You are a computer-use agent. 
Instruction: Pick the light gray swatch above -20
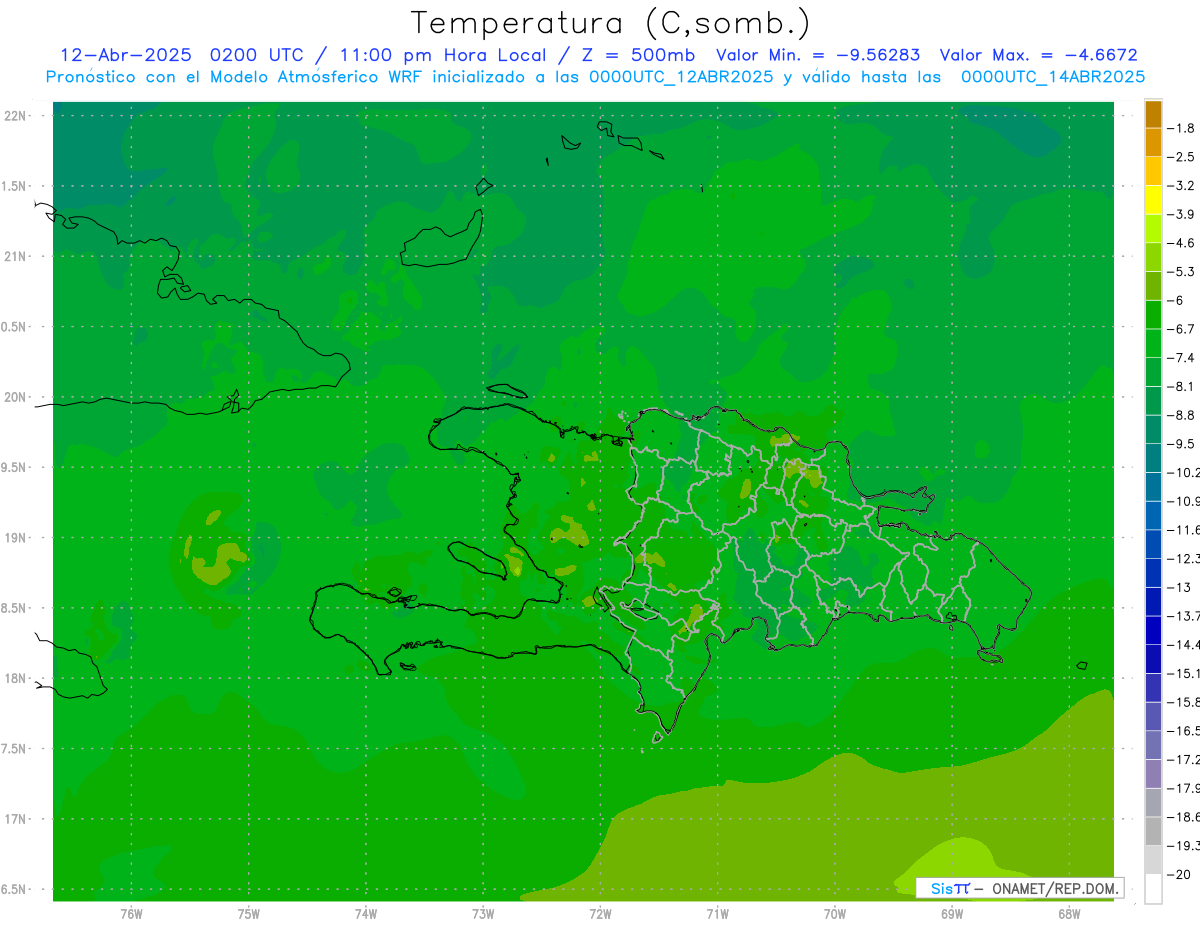coord(1153,860)
